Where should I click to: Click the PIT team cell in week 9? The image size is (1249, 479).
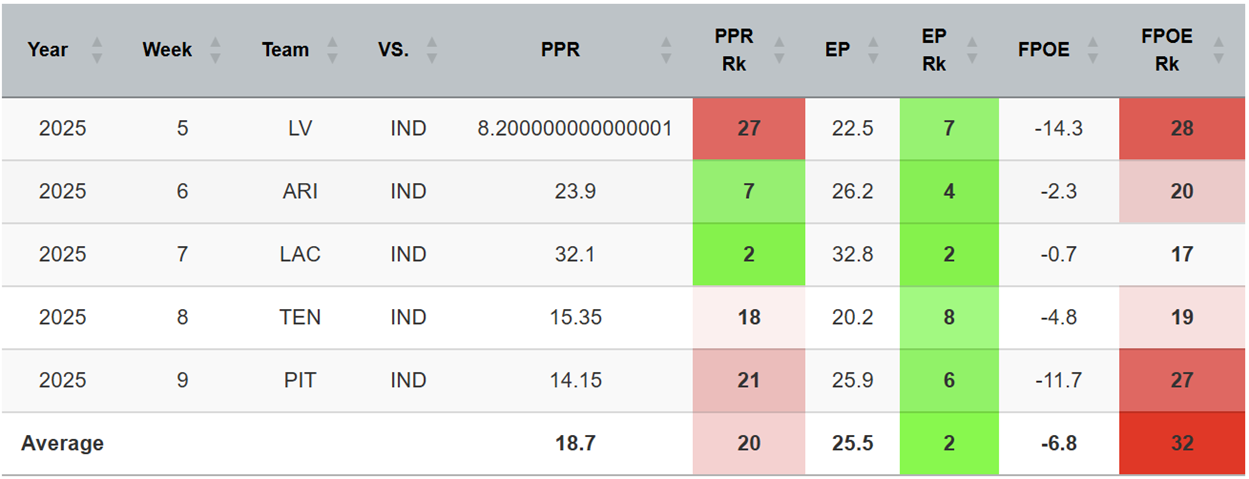coord(300,380)
